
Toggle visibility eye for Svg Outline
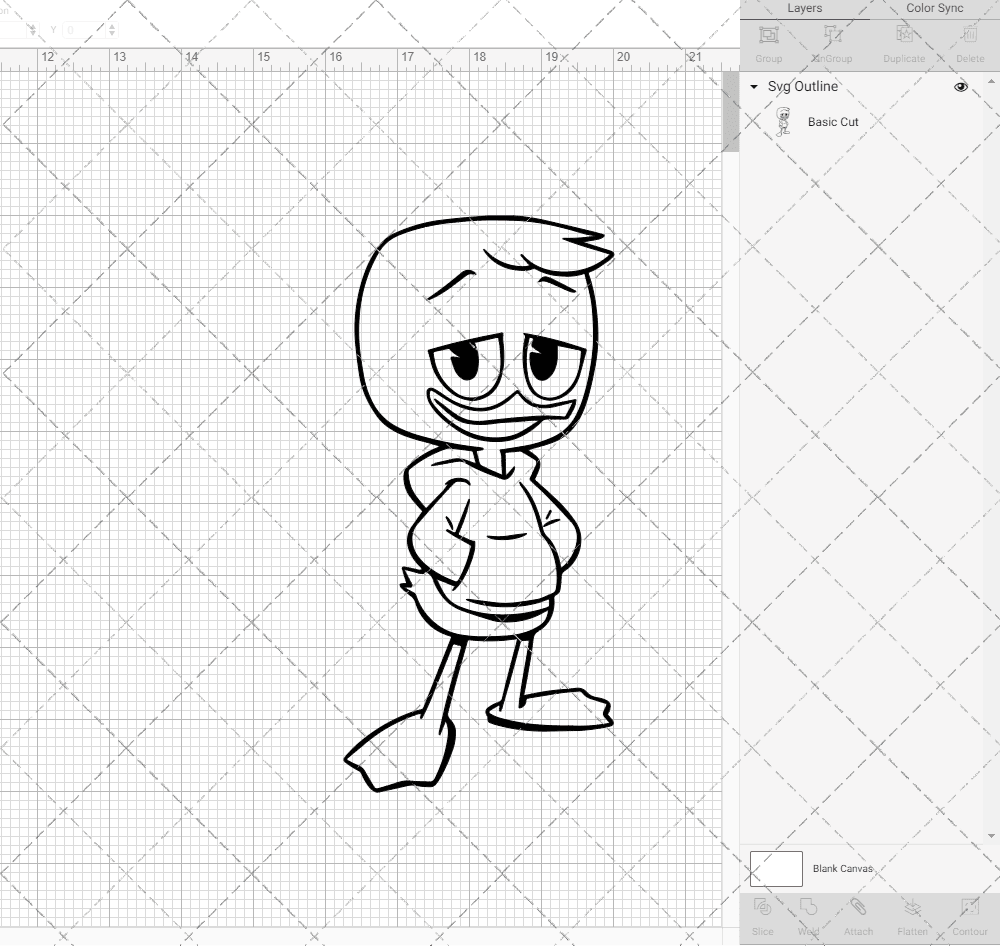(960, 87)
